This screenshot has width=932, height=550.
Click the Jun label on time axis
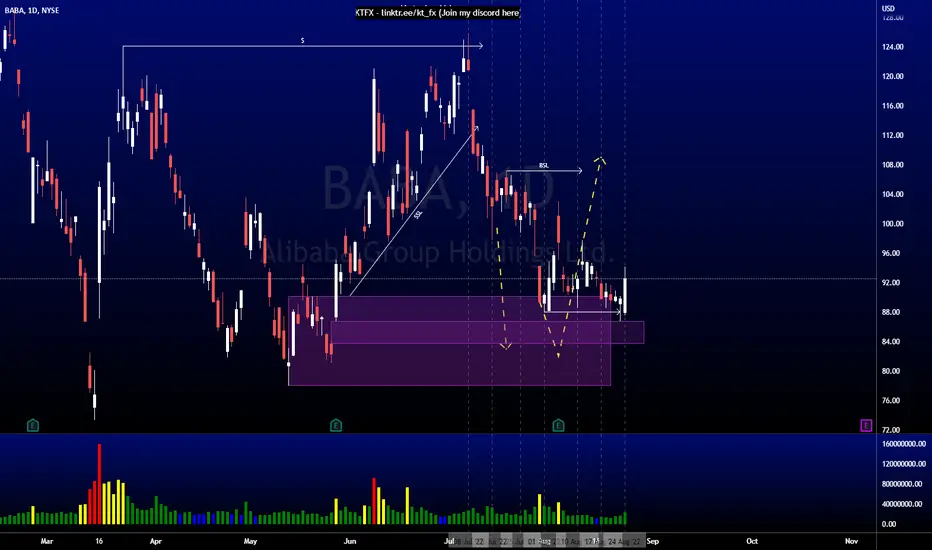[350, 541]
